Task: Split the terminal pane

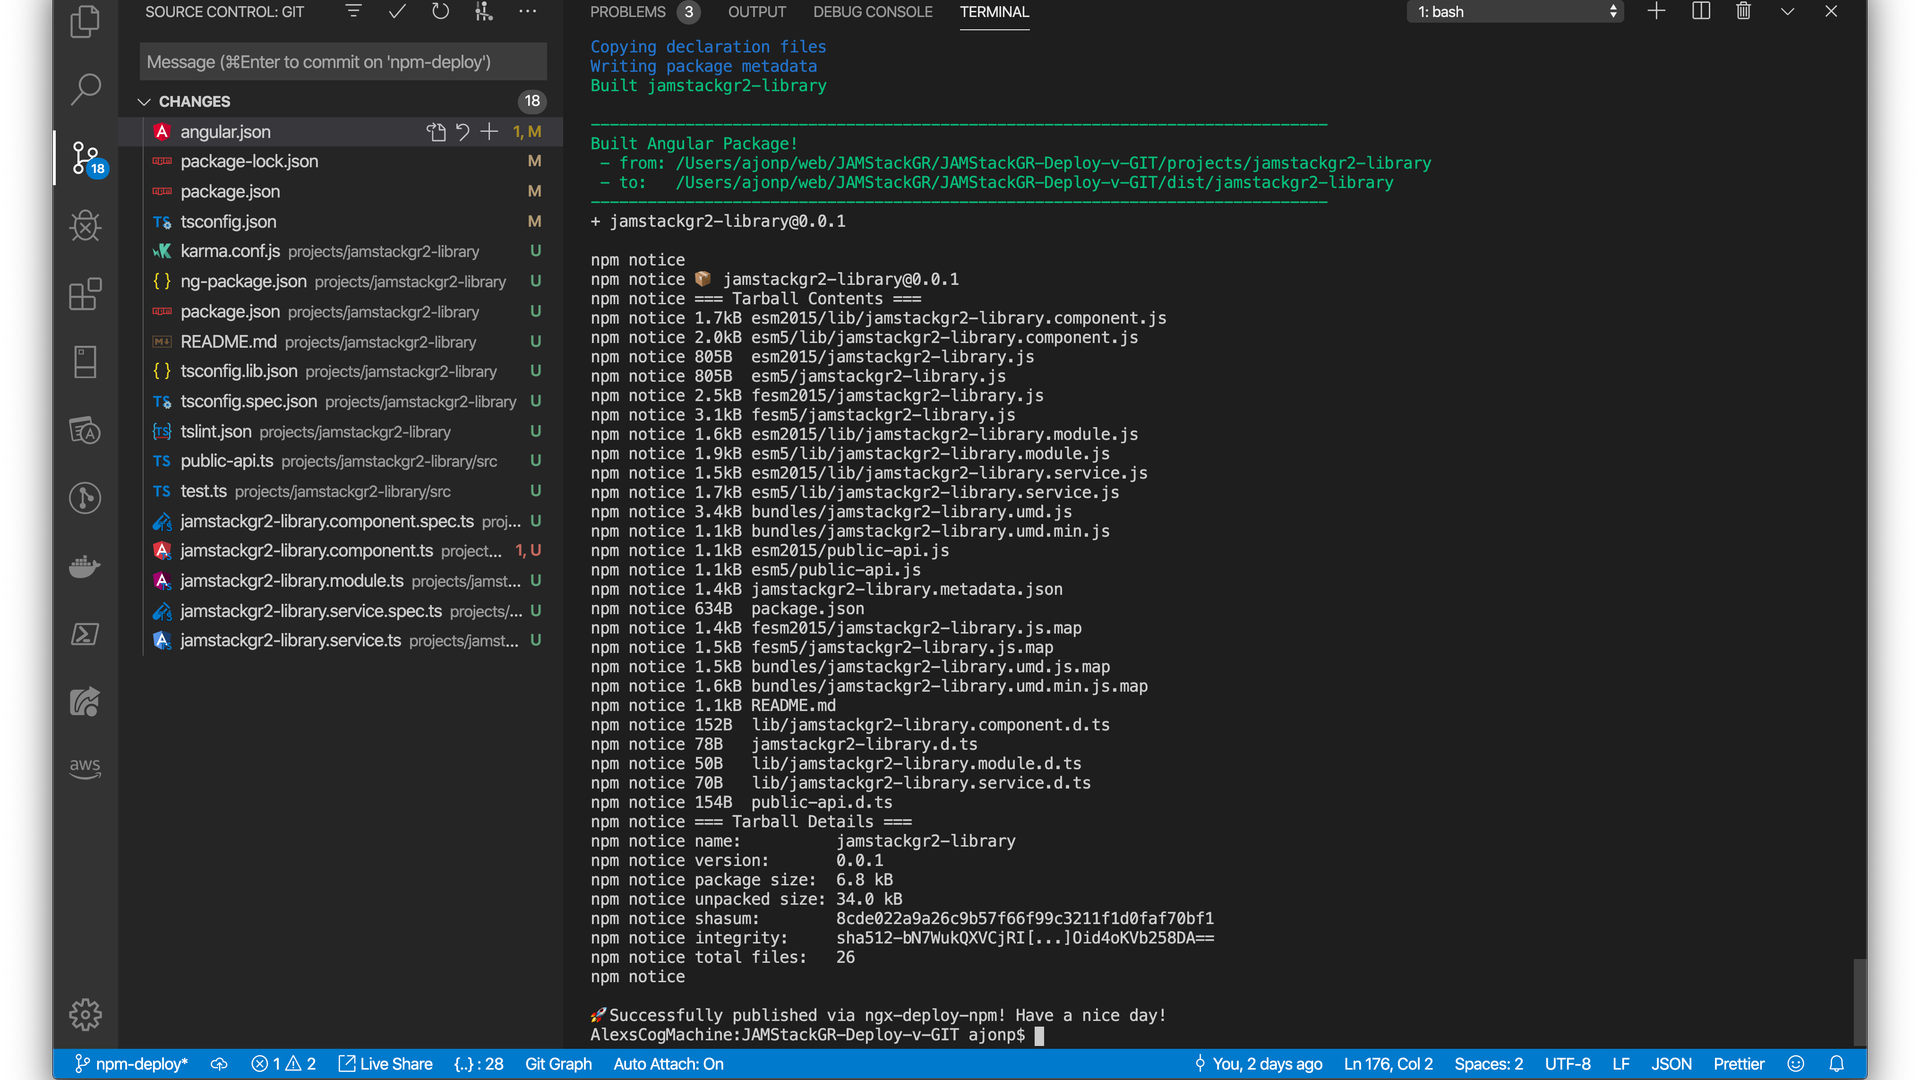Action: (x=1700, y=12)
